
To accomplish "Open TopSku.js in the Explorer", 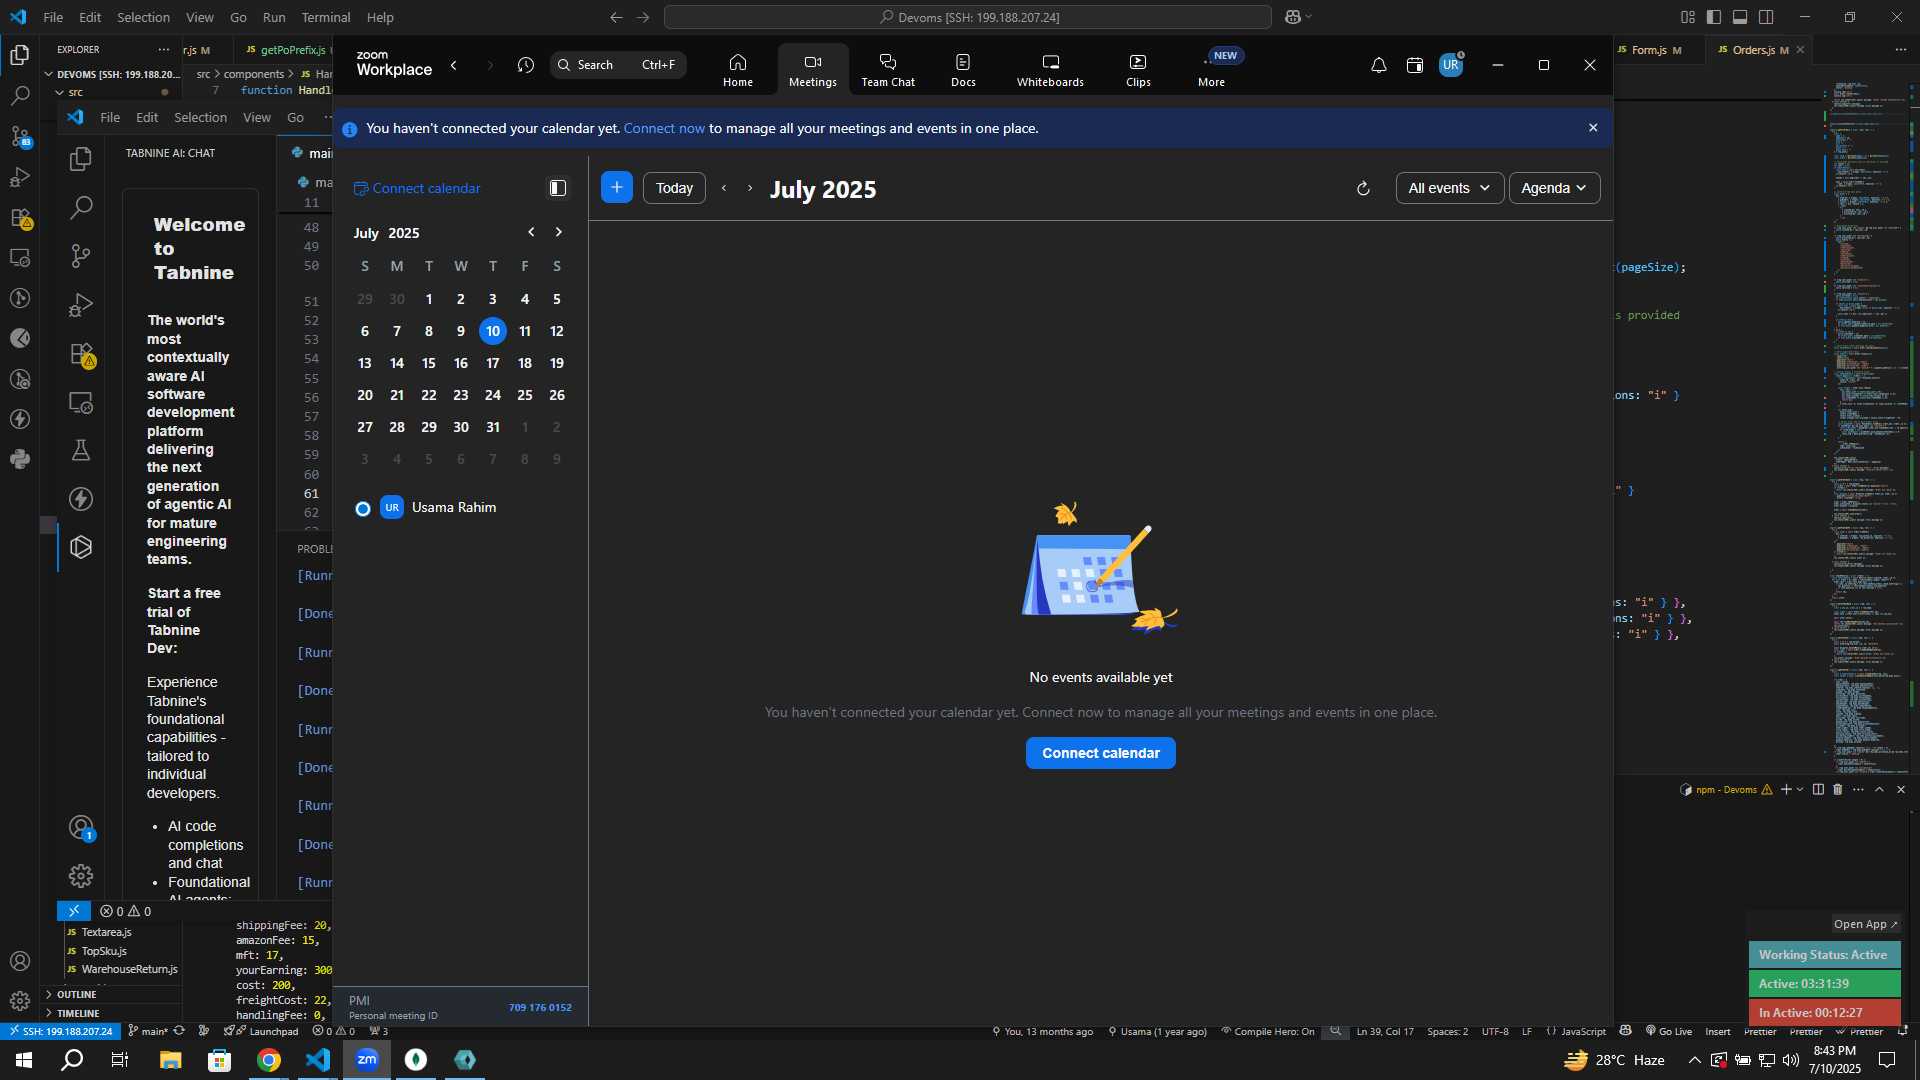I will [104, 951].
